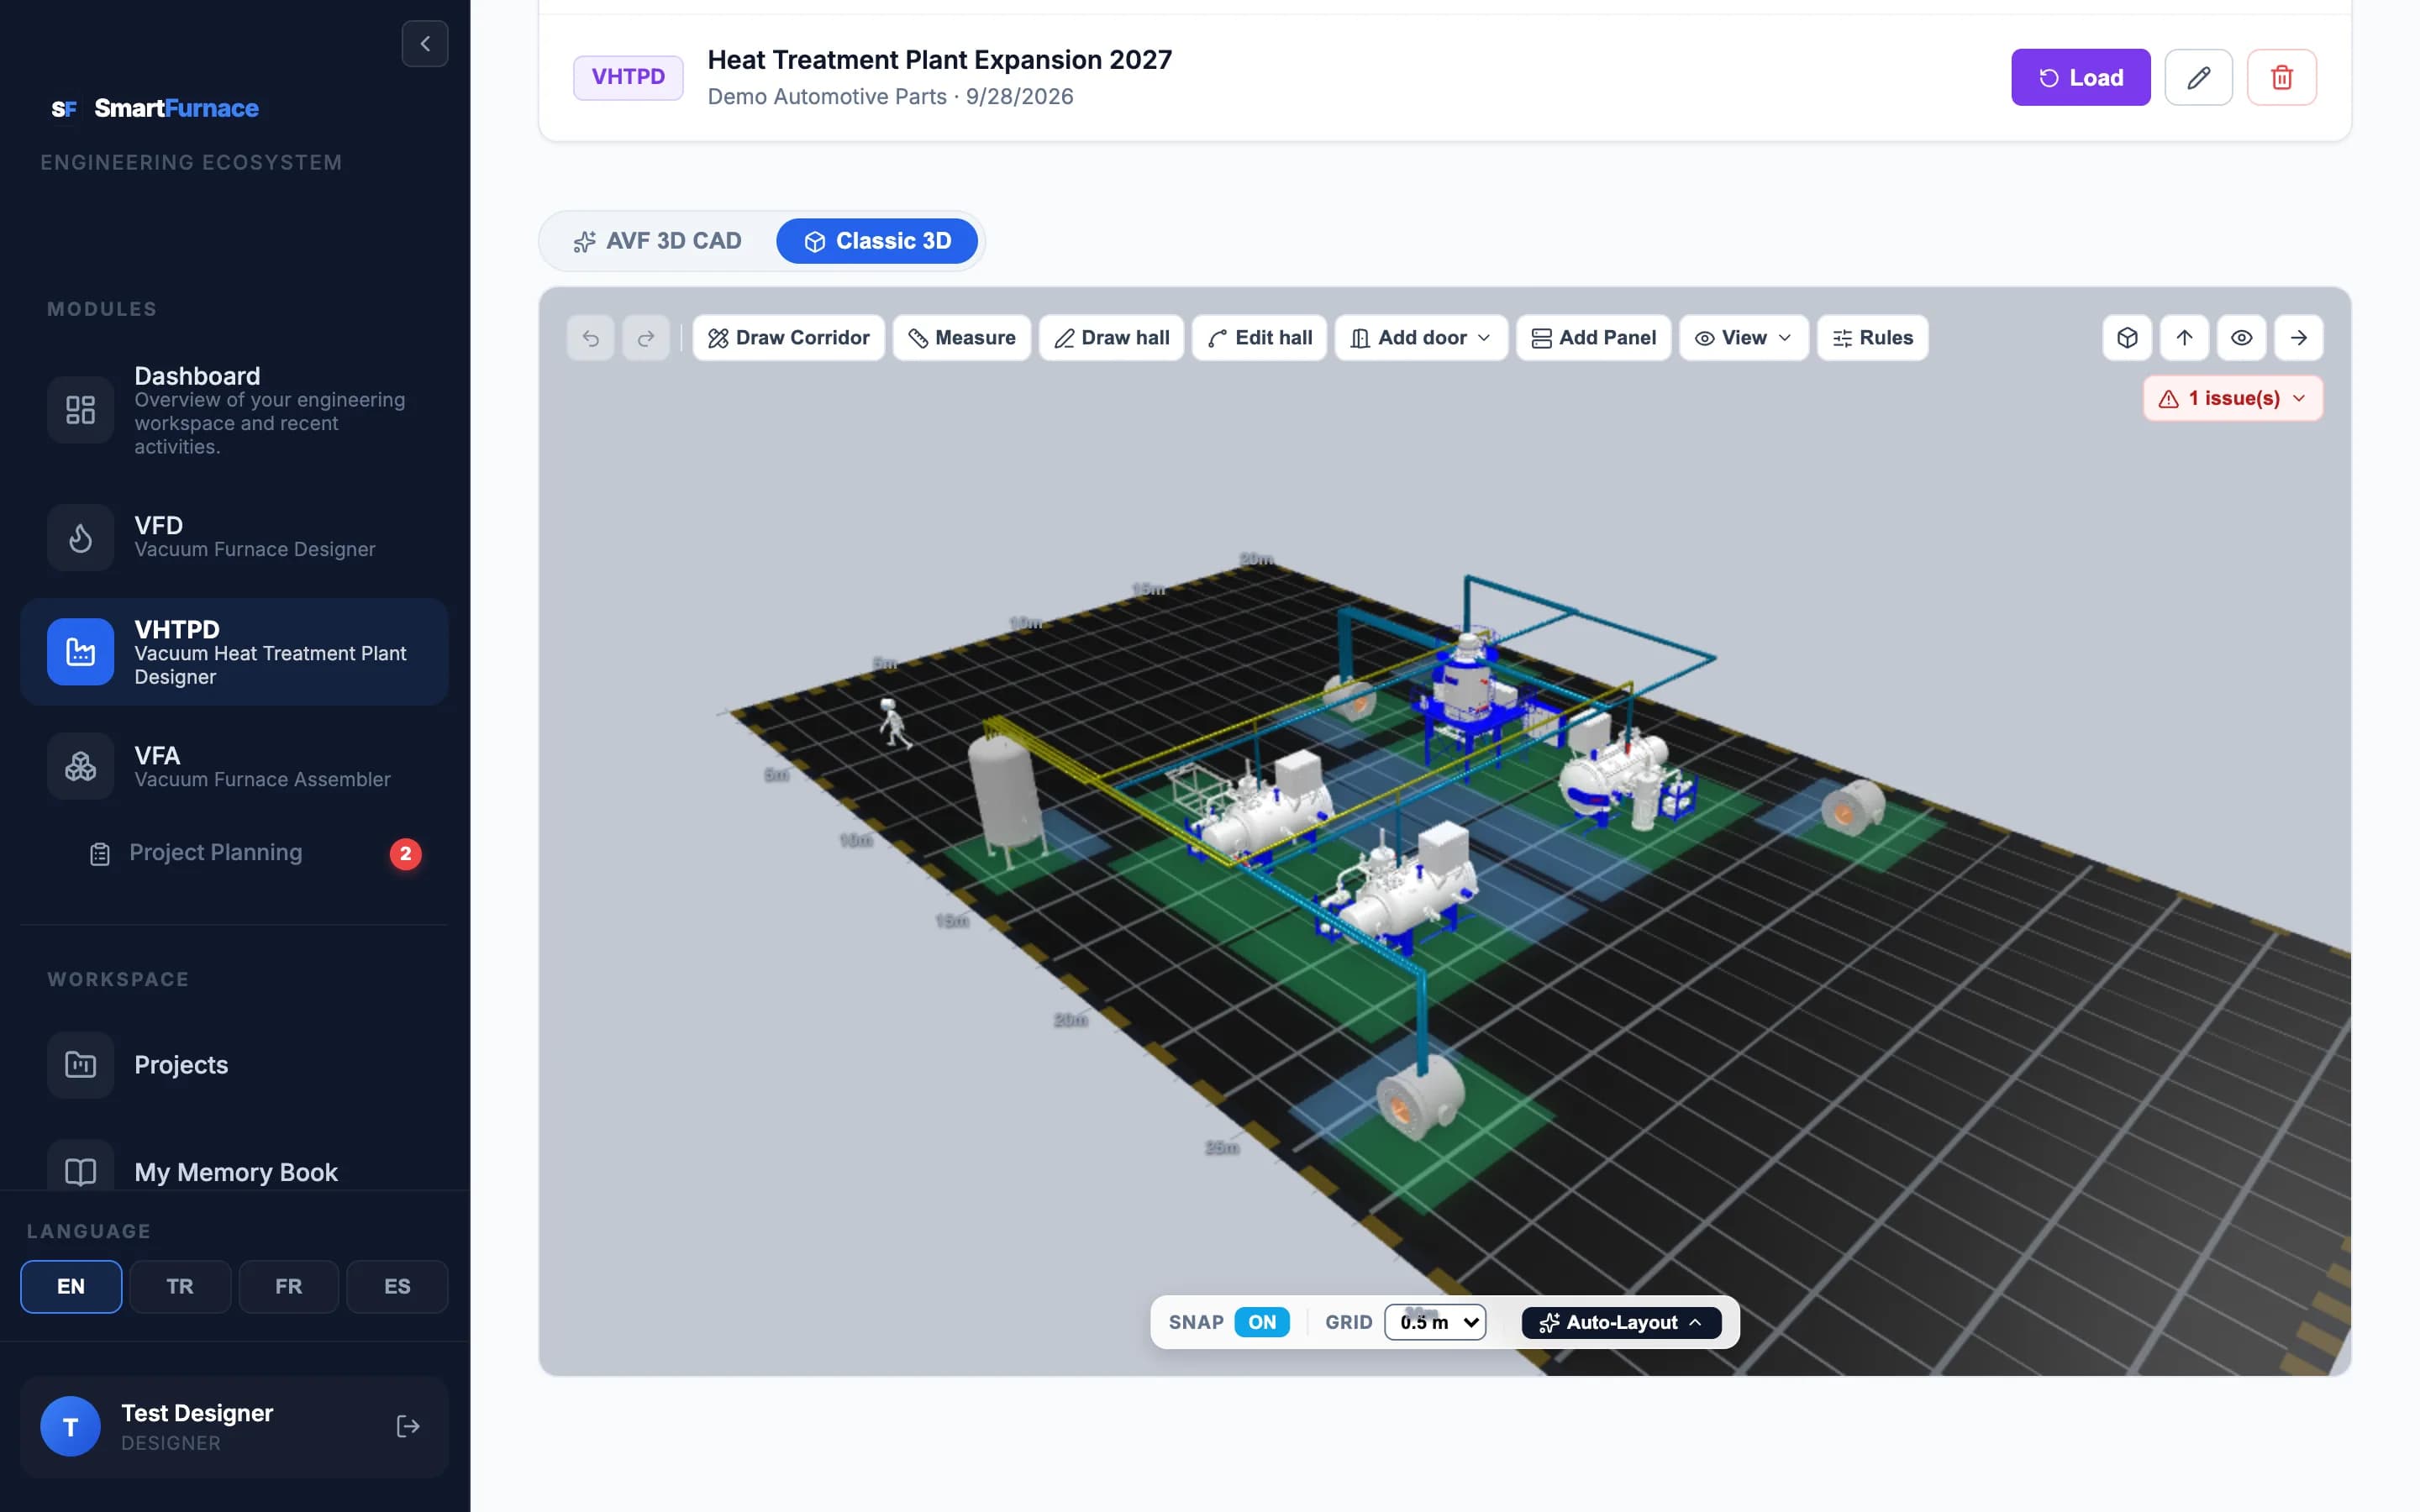Click the undo arrow in the toolbar
The width and height of the screenshot is (2420, 1512).
(591, 338)
